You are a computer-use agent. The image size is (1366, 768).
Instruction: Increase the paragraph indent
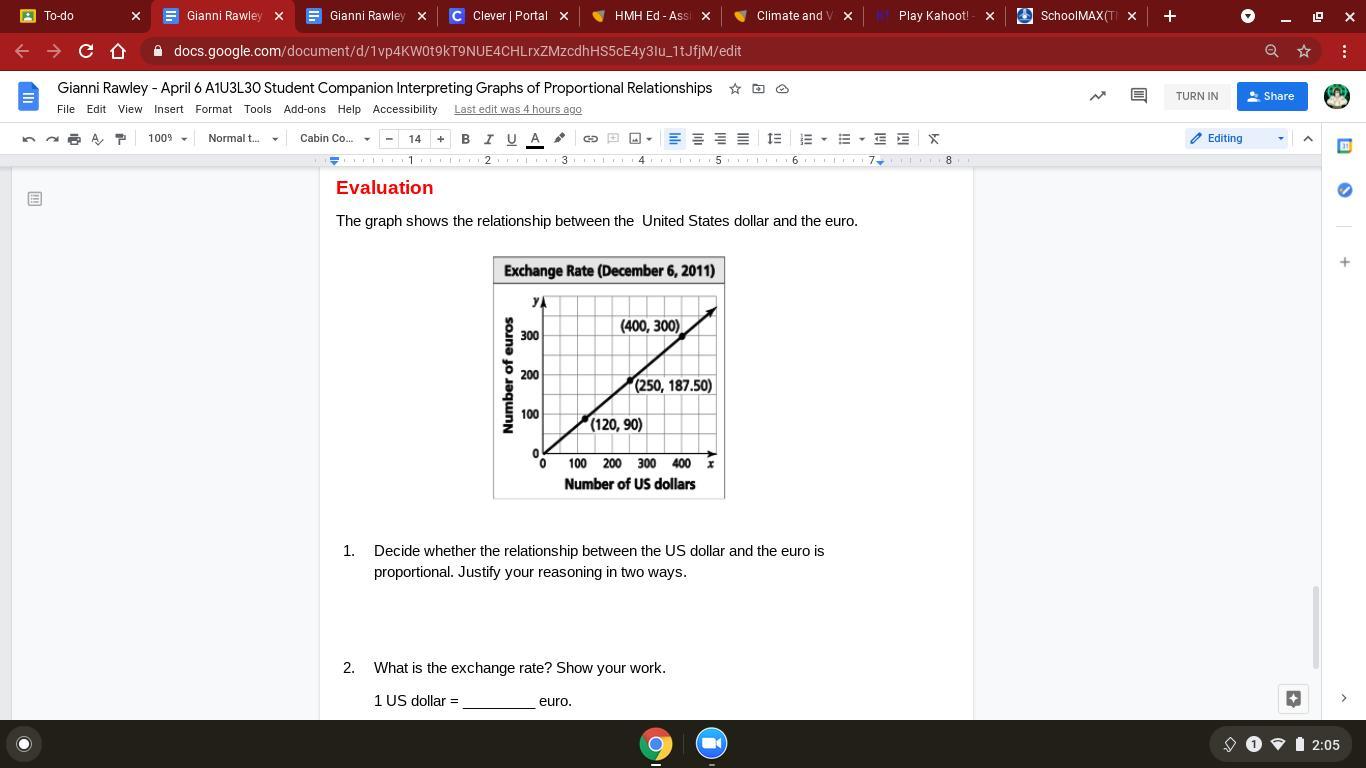coord(903,139)
